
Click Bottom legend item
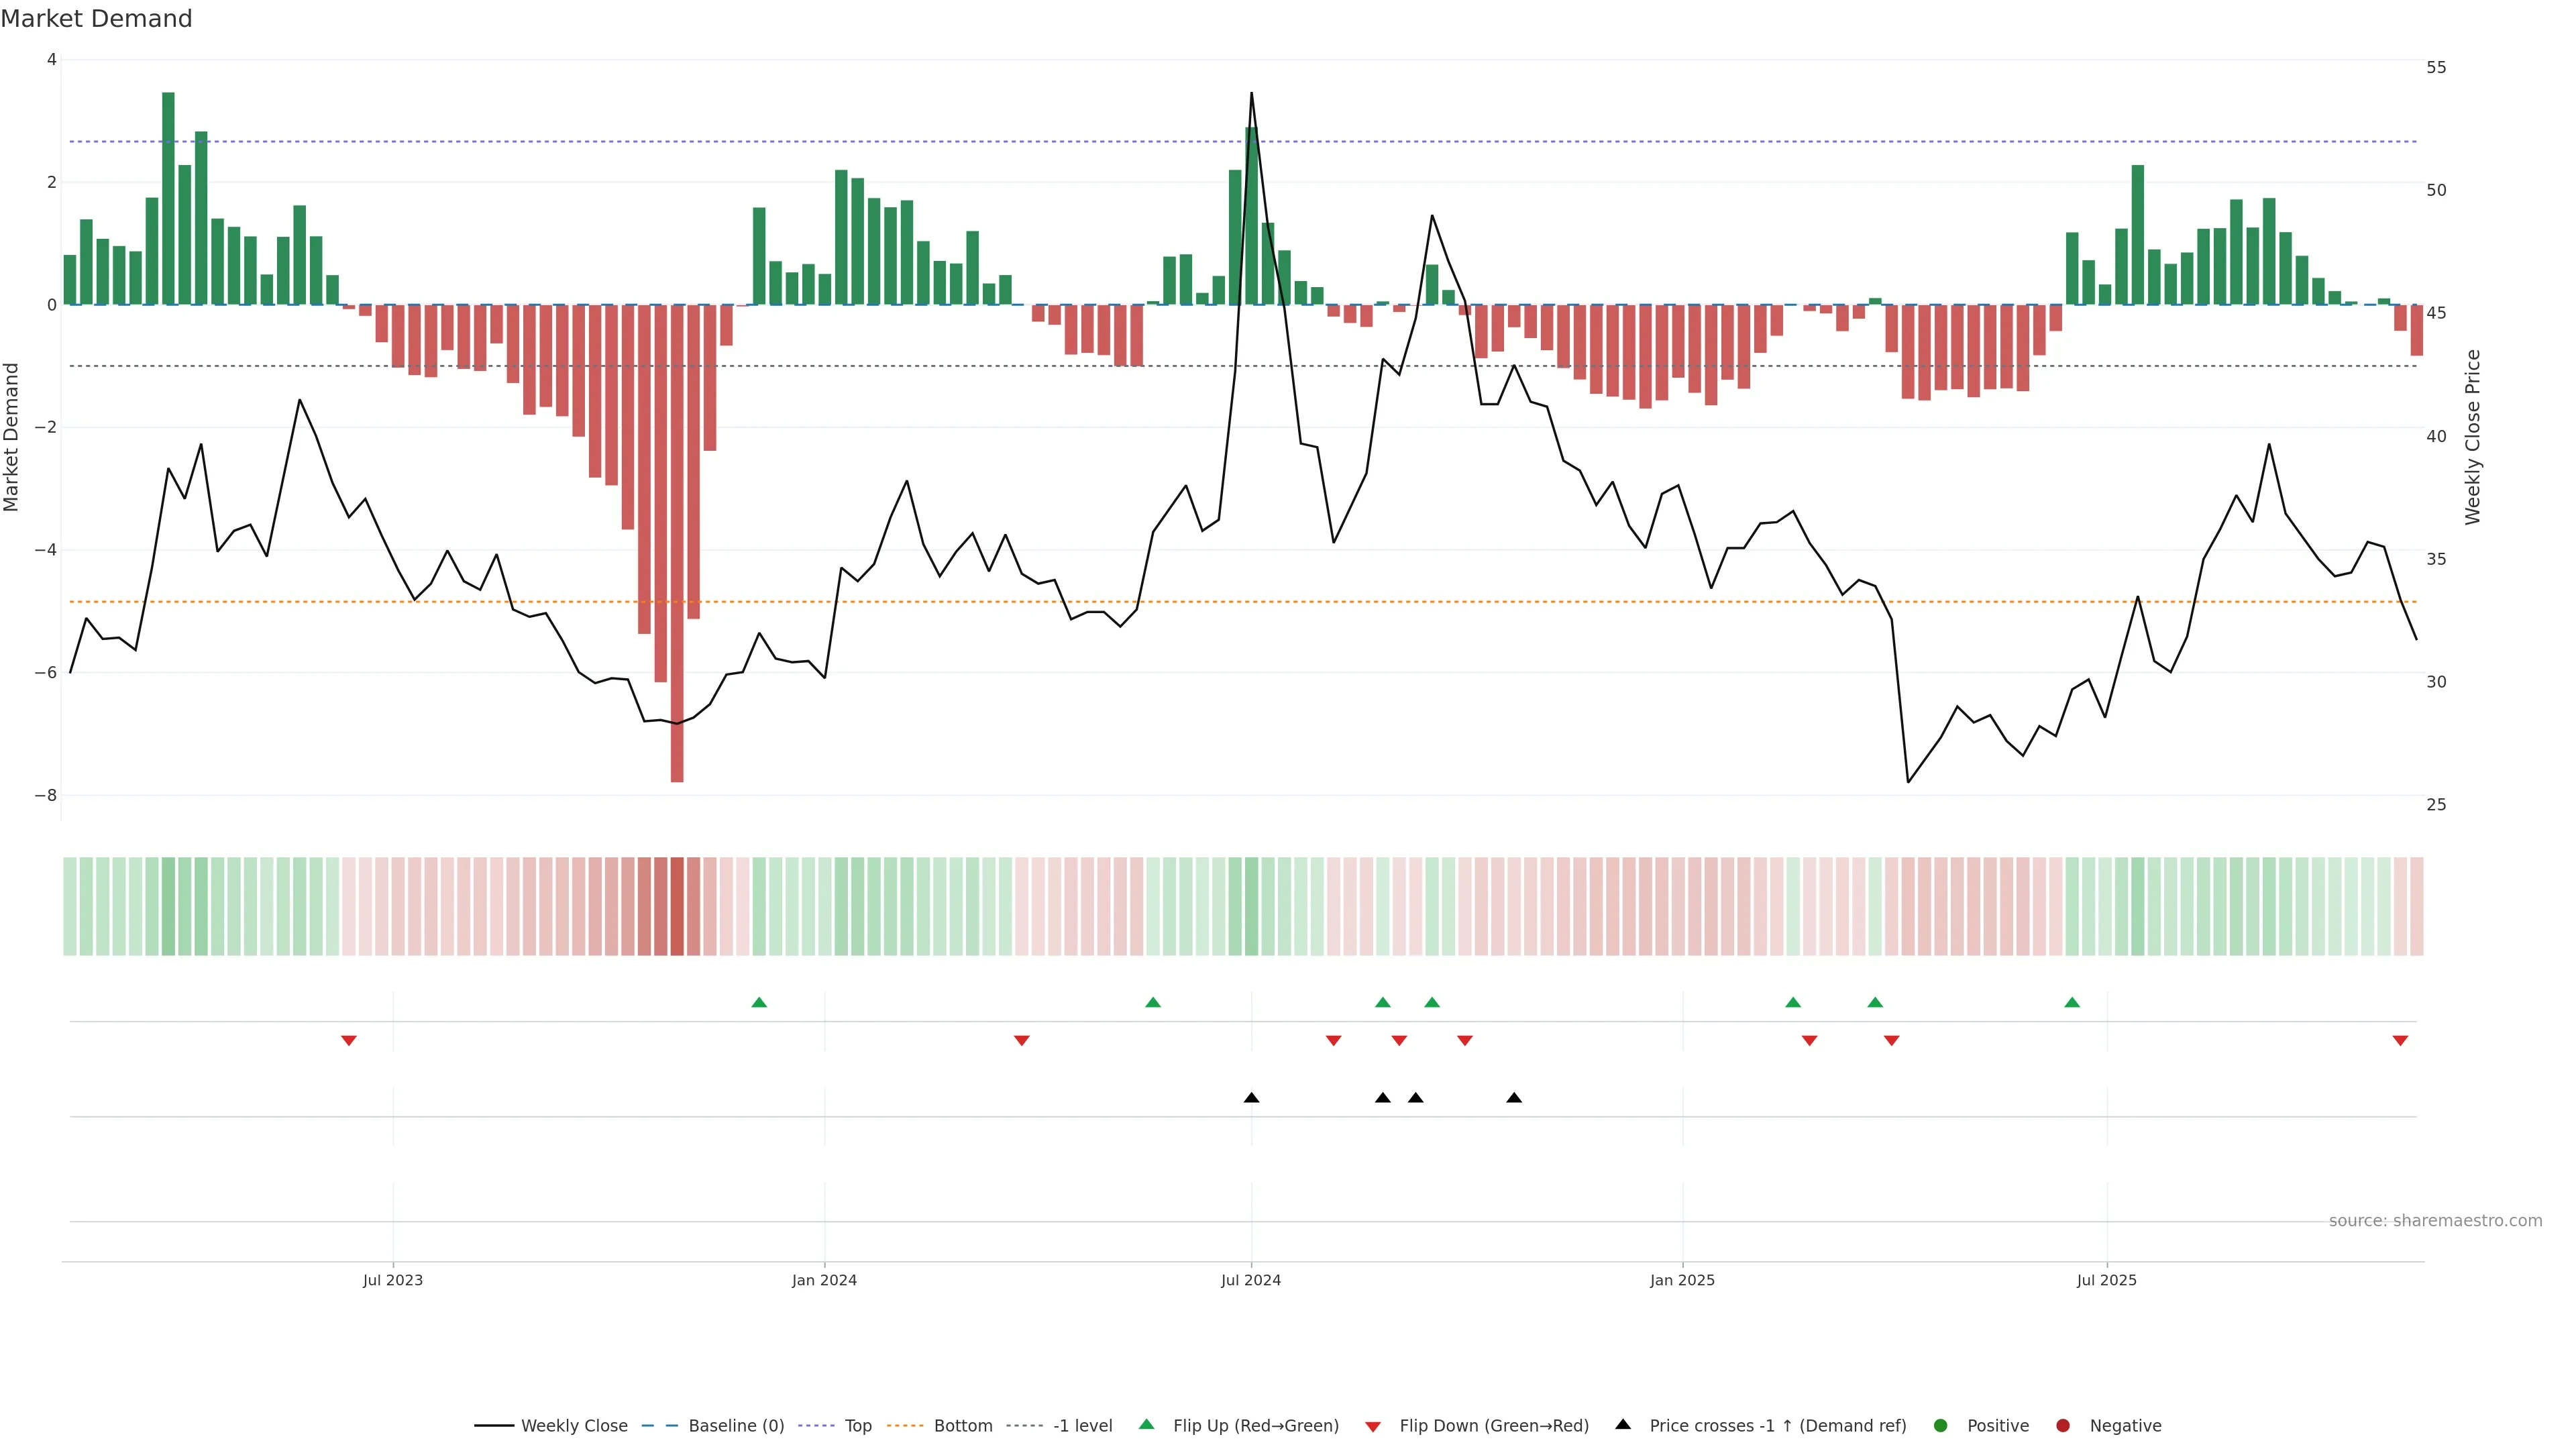point(962,1426)
